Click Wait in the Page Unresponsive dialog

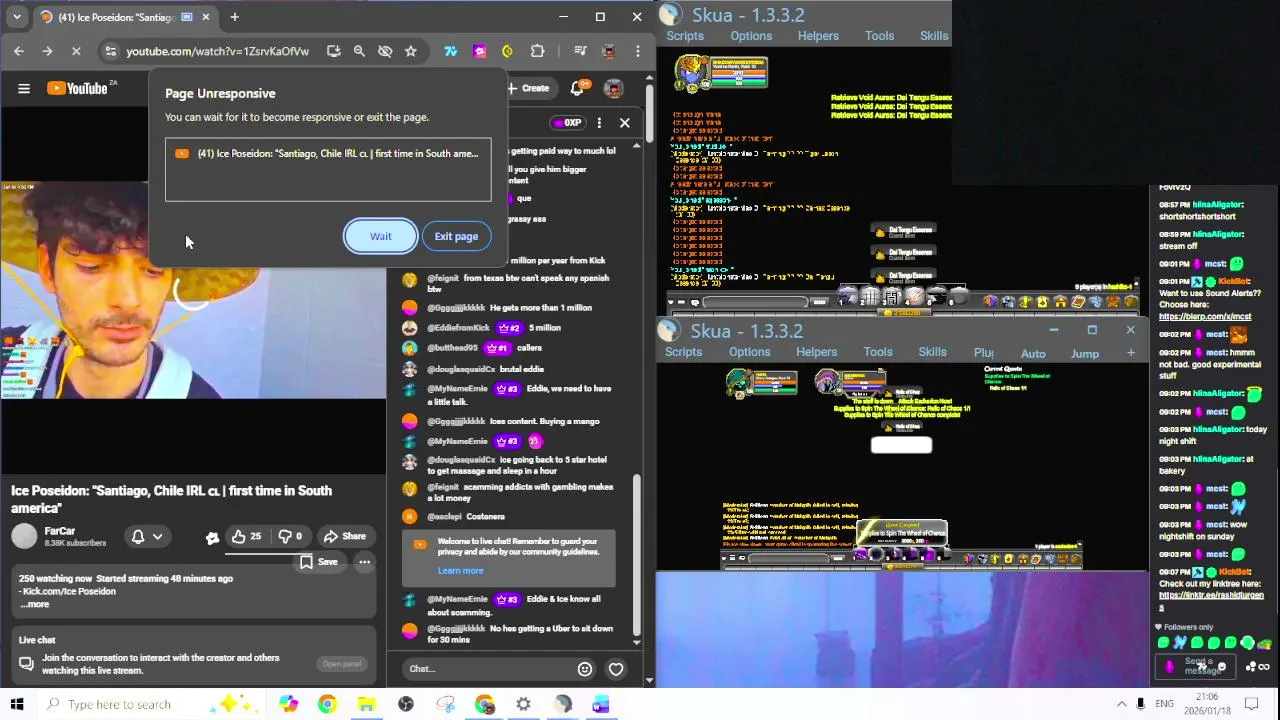pos(381,236)
